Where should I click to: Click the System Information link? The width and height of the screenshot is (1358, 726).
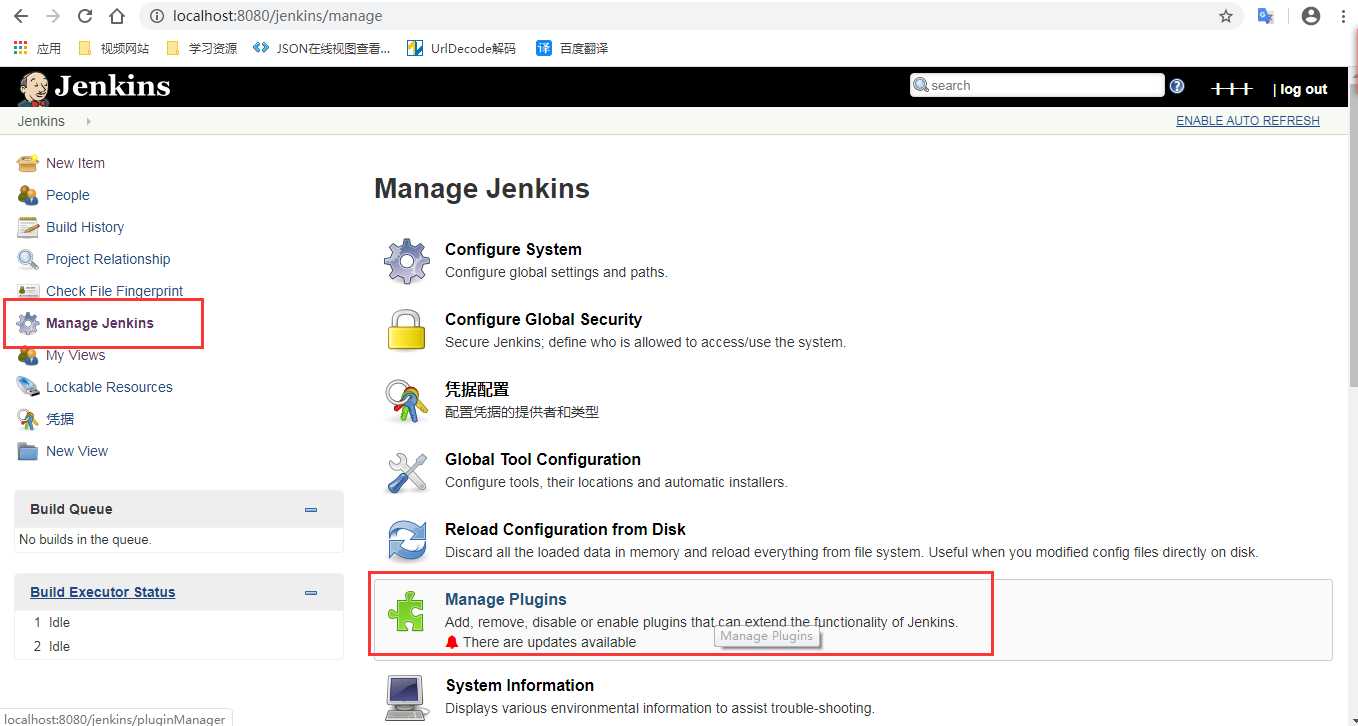pyautogui.click(x=519, y=685)
